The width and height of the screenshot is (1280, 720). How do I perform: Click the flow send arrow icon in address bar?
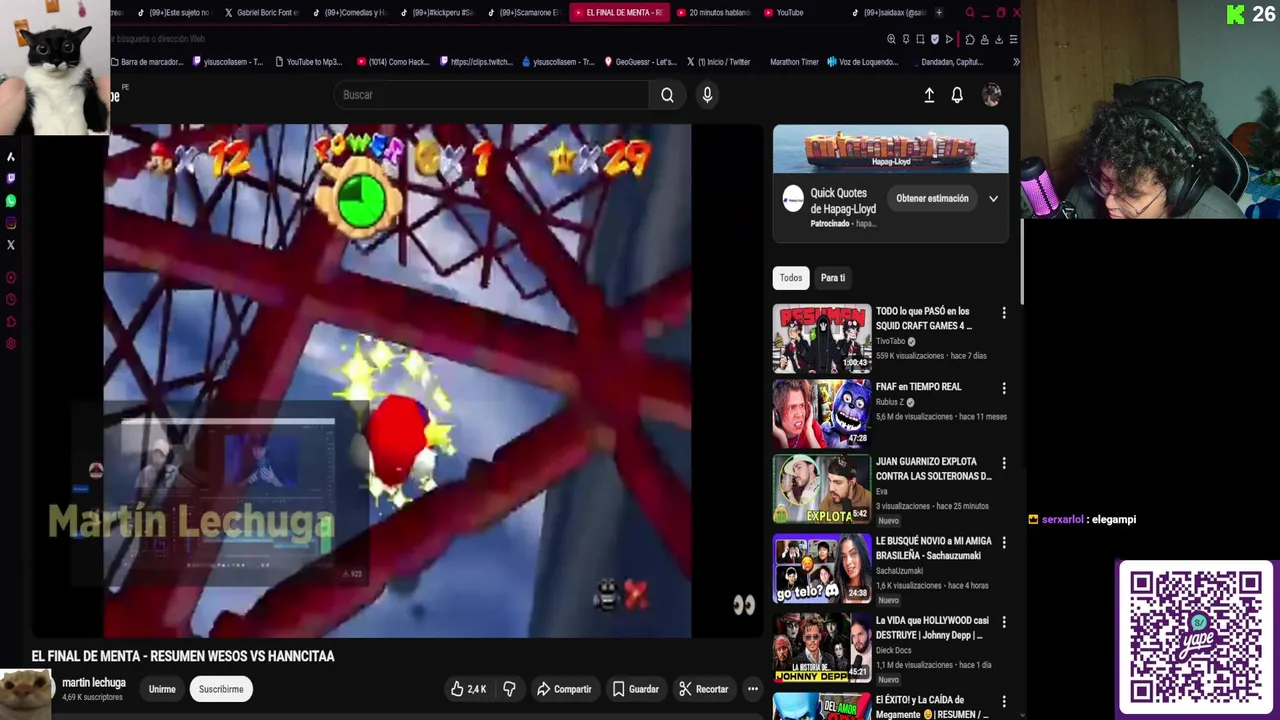(949, 39)
